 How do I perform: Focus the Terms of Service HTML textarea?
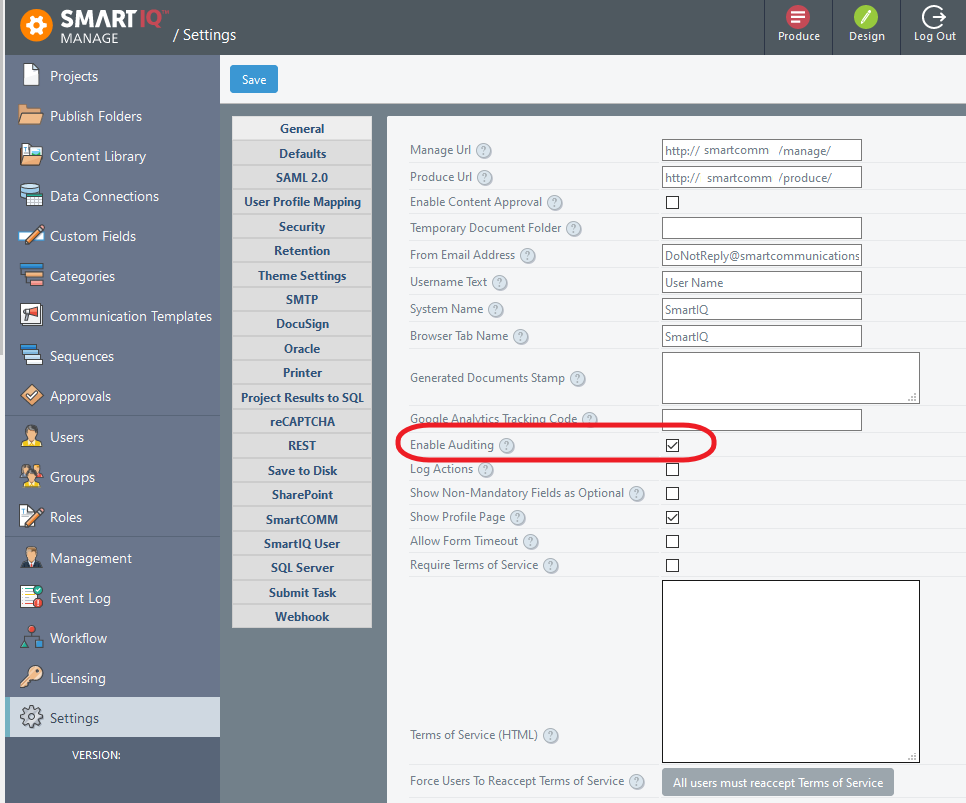(x=790, y=671)
